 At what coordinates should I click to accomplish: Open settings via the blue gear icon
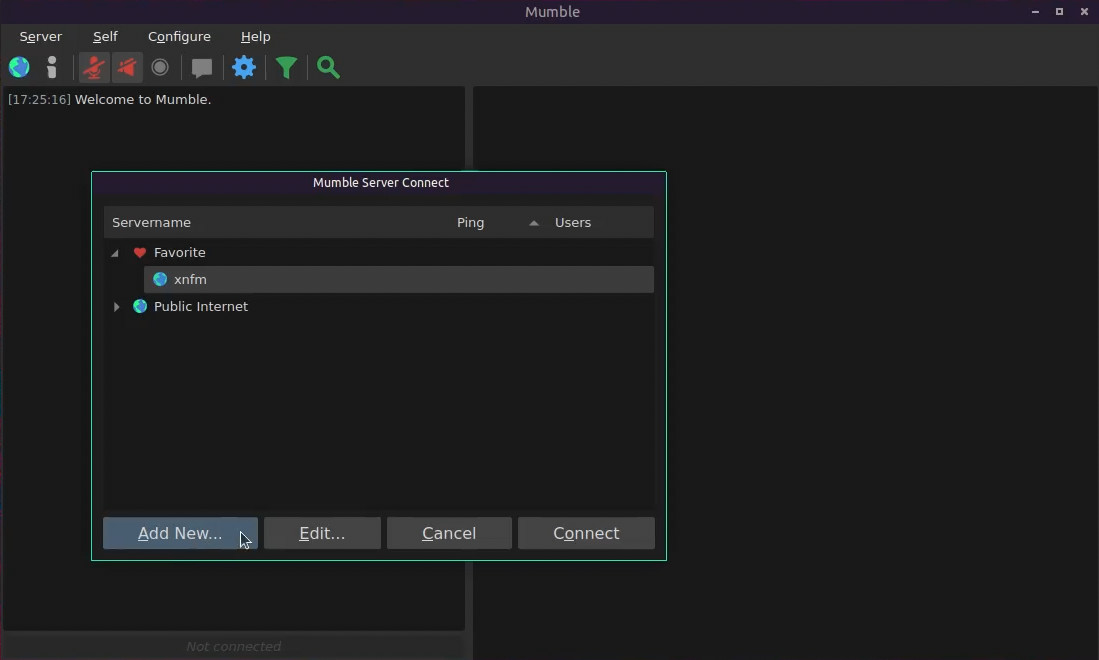pyautogui.click(x=244, y=67)
